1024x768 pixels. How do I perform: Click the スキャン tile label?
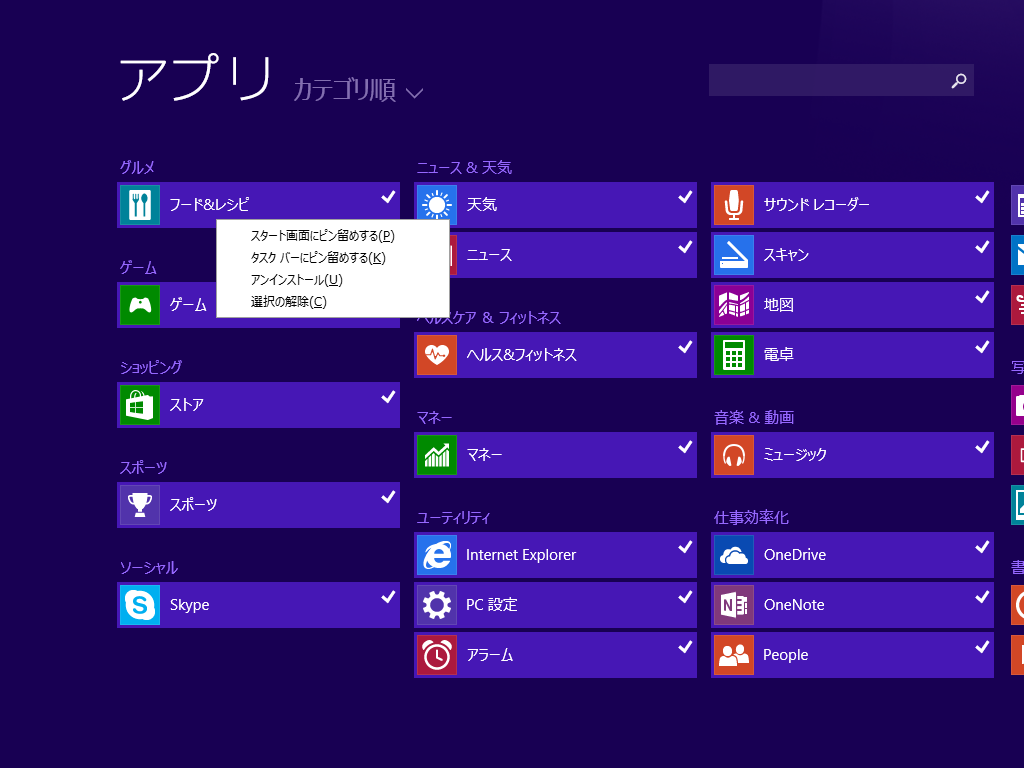pyautogui.click(x=786, y=255)
